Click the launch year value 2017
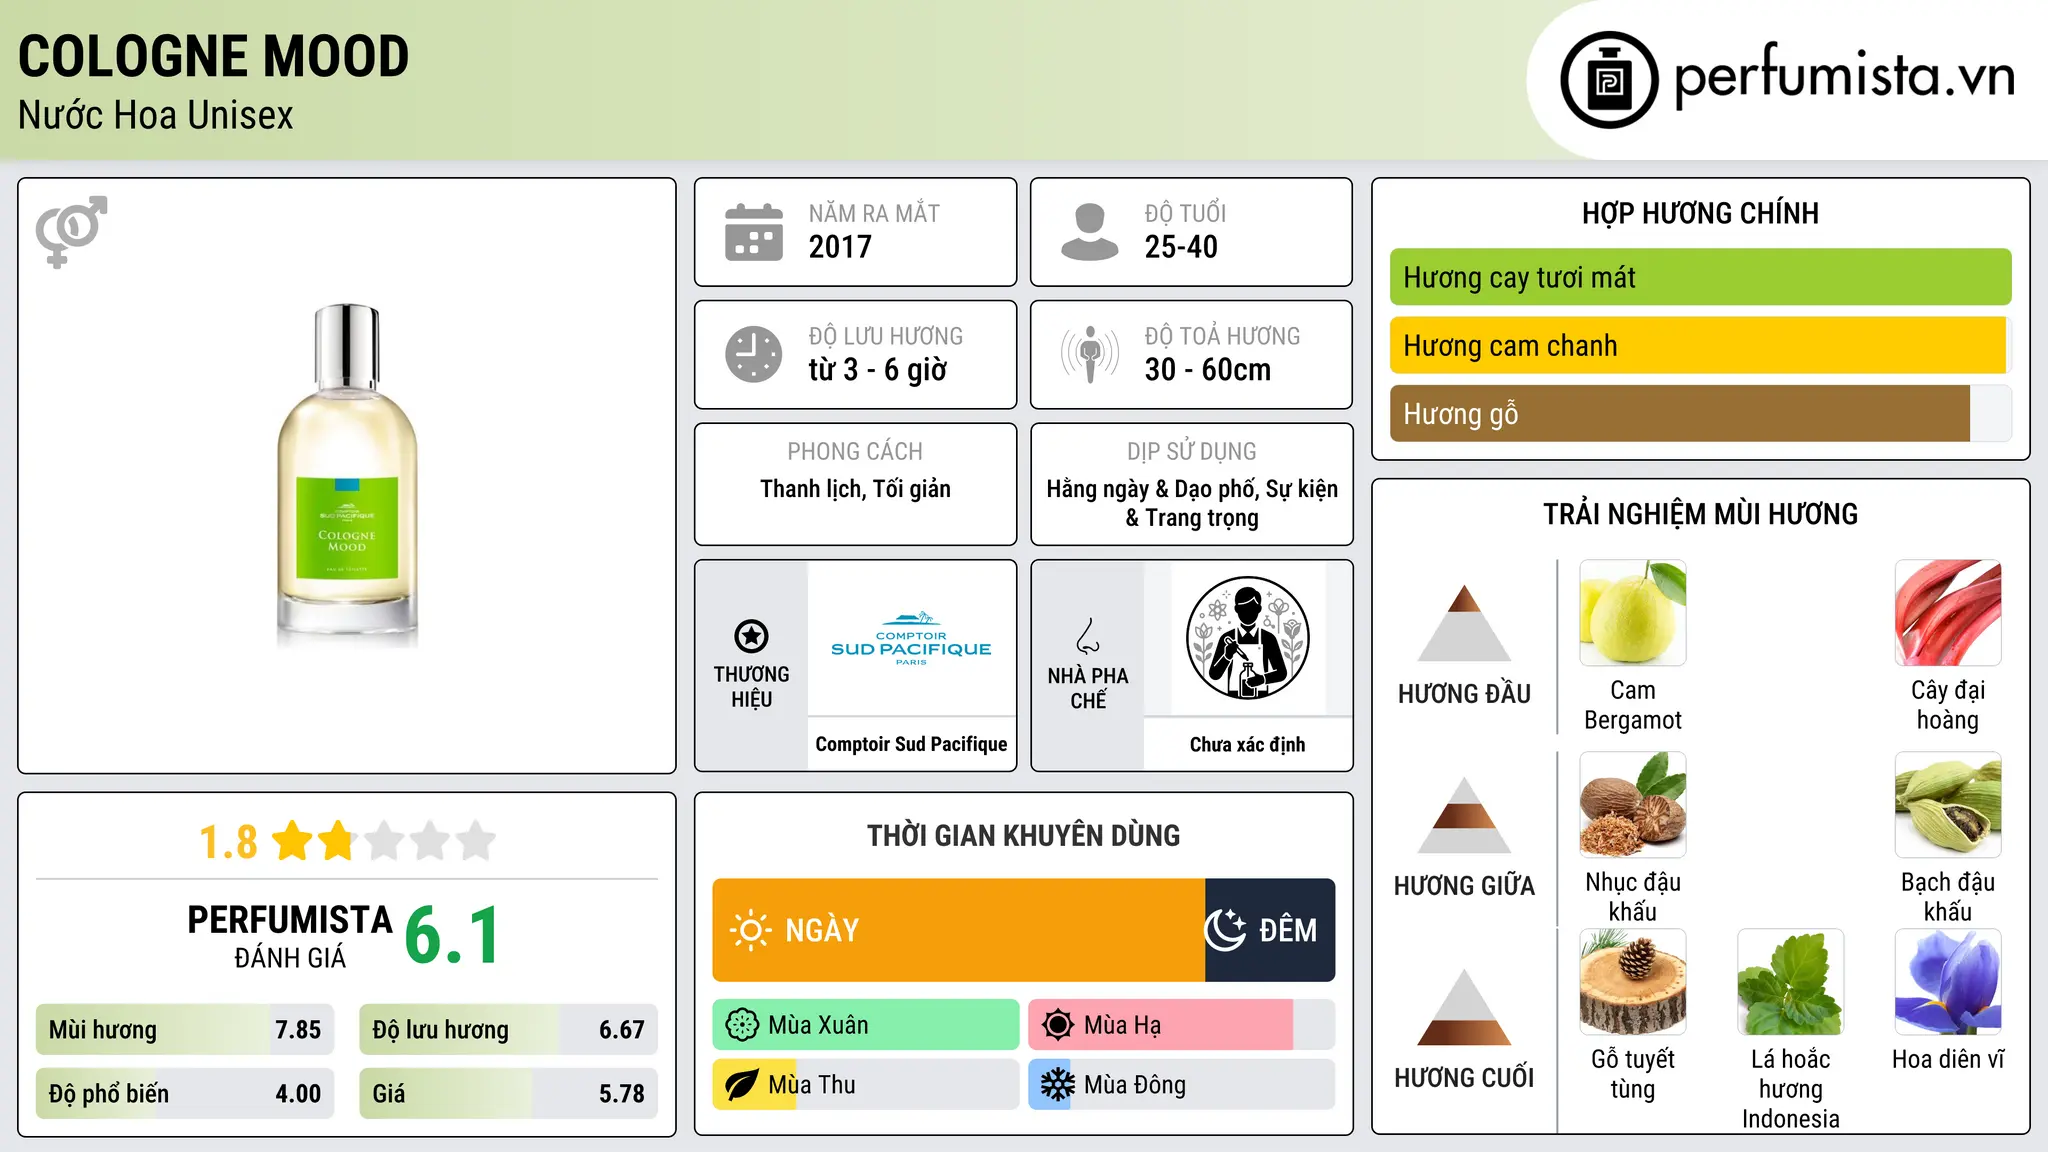2048x1152 pixels. pyautogui.click(x=840, y=247)
